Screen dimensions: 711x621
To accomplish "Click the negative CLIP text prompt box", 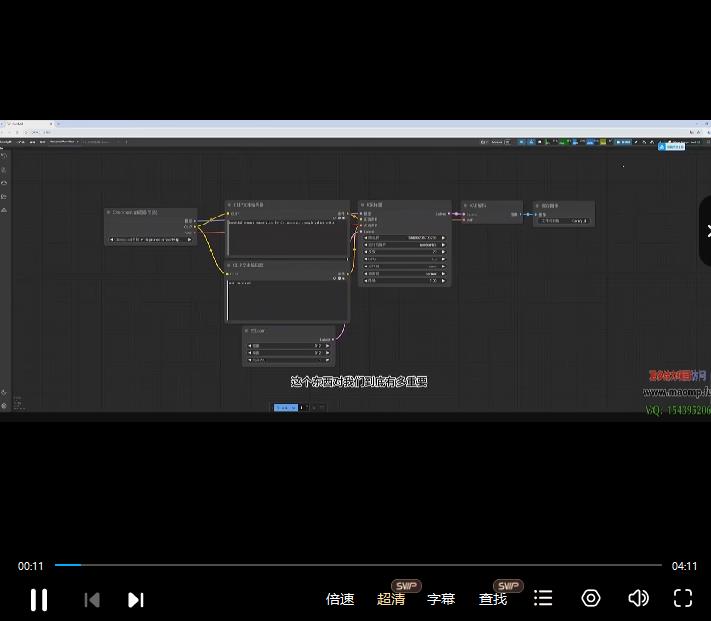I will [x=288, y=298].
